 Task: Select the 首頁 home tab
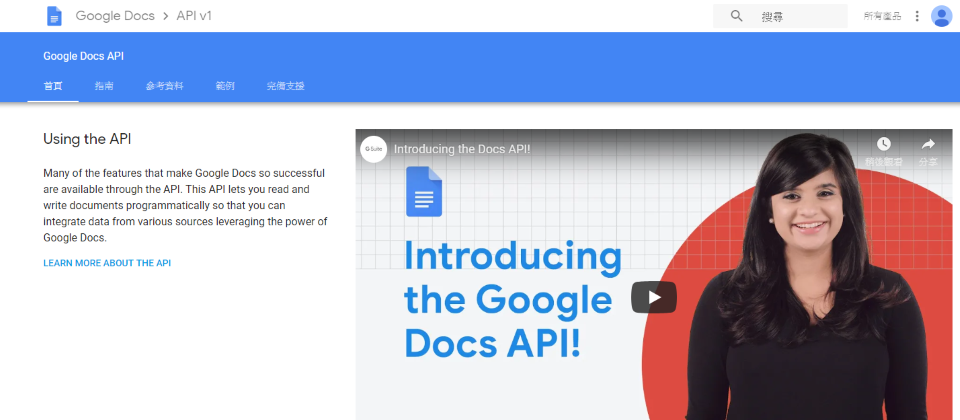pos(53,86)
